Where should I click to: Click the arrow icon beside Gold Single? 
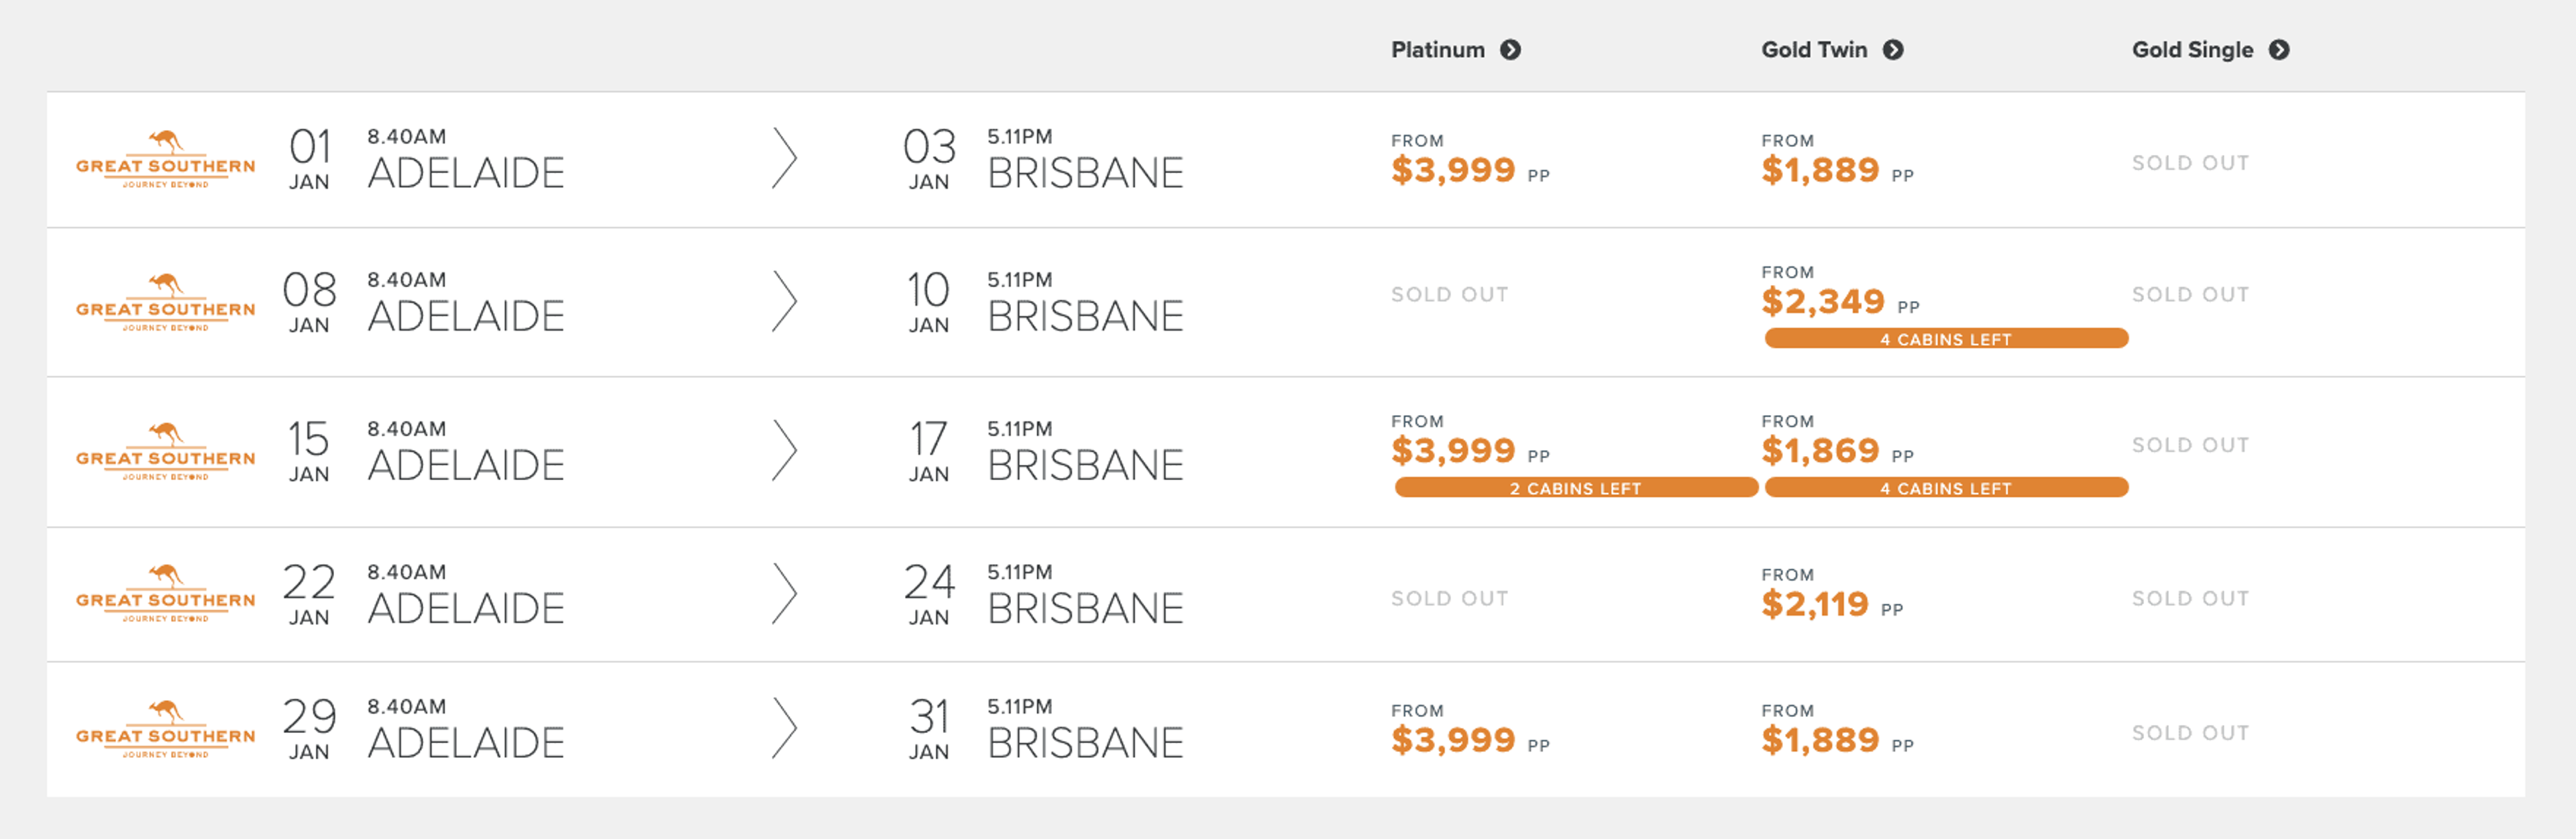(2278, 50)
